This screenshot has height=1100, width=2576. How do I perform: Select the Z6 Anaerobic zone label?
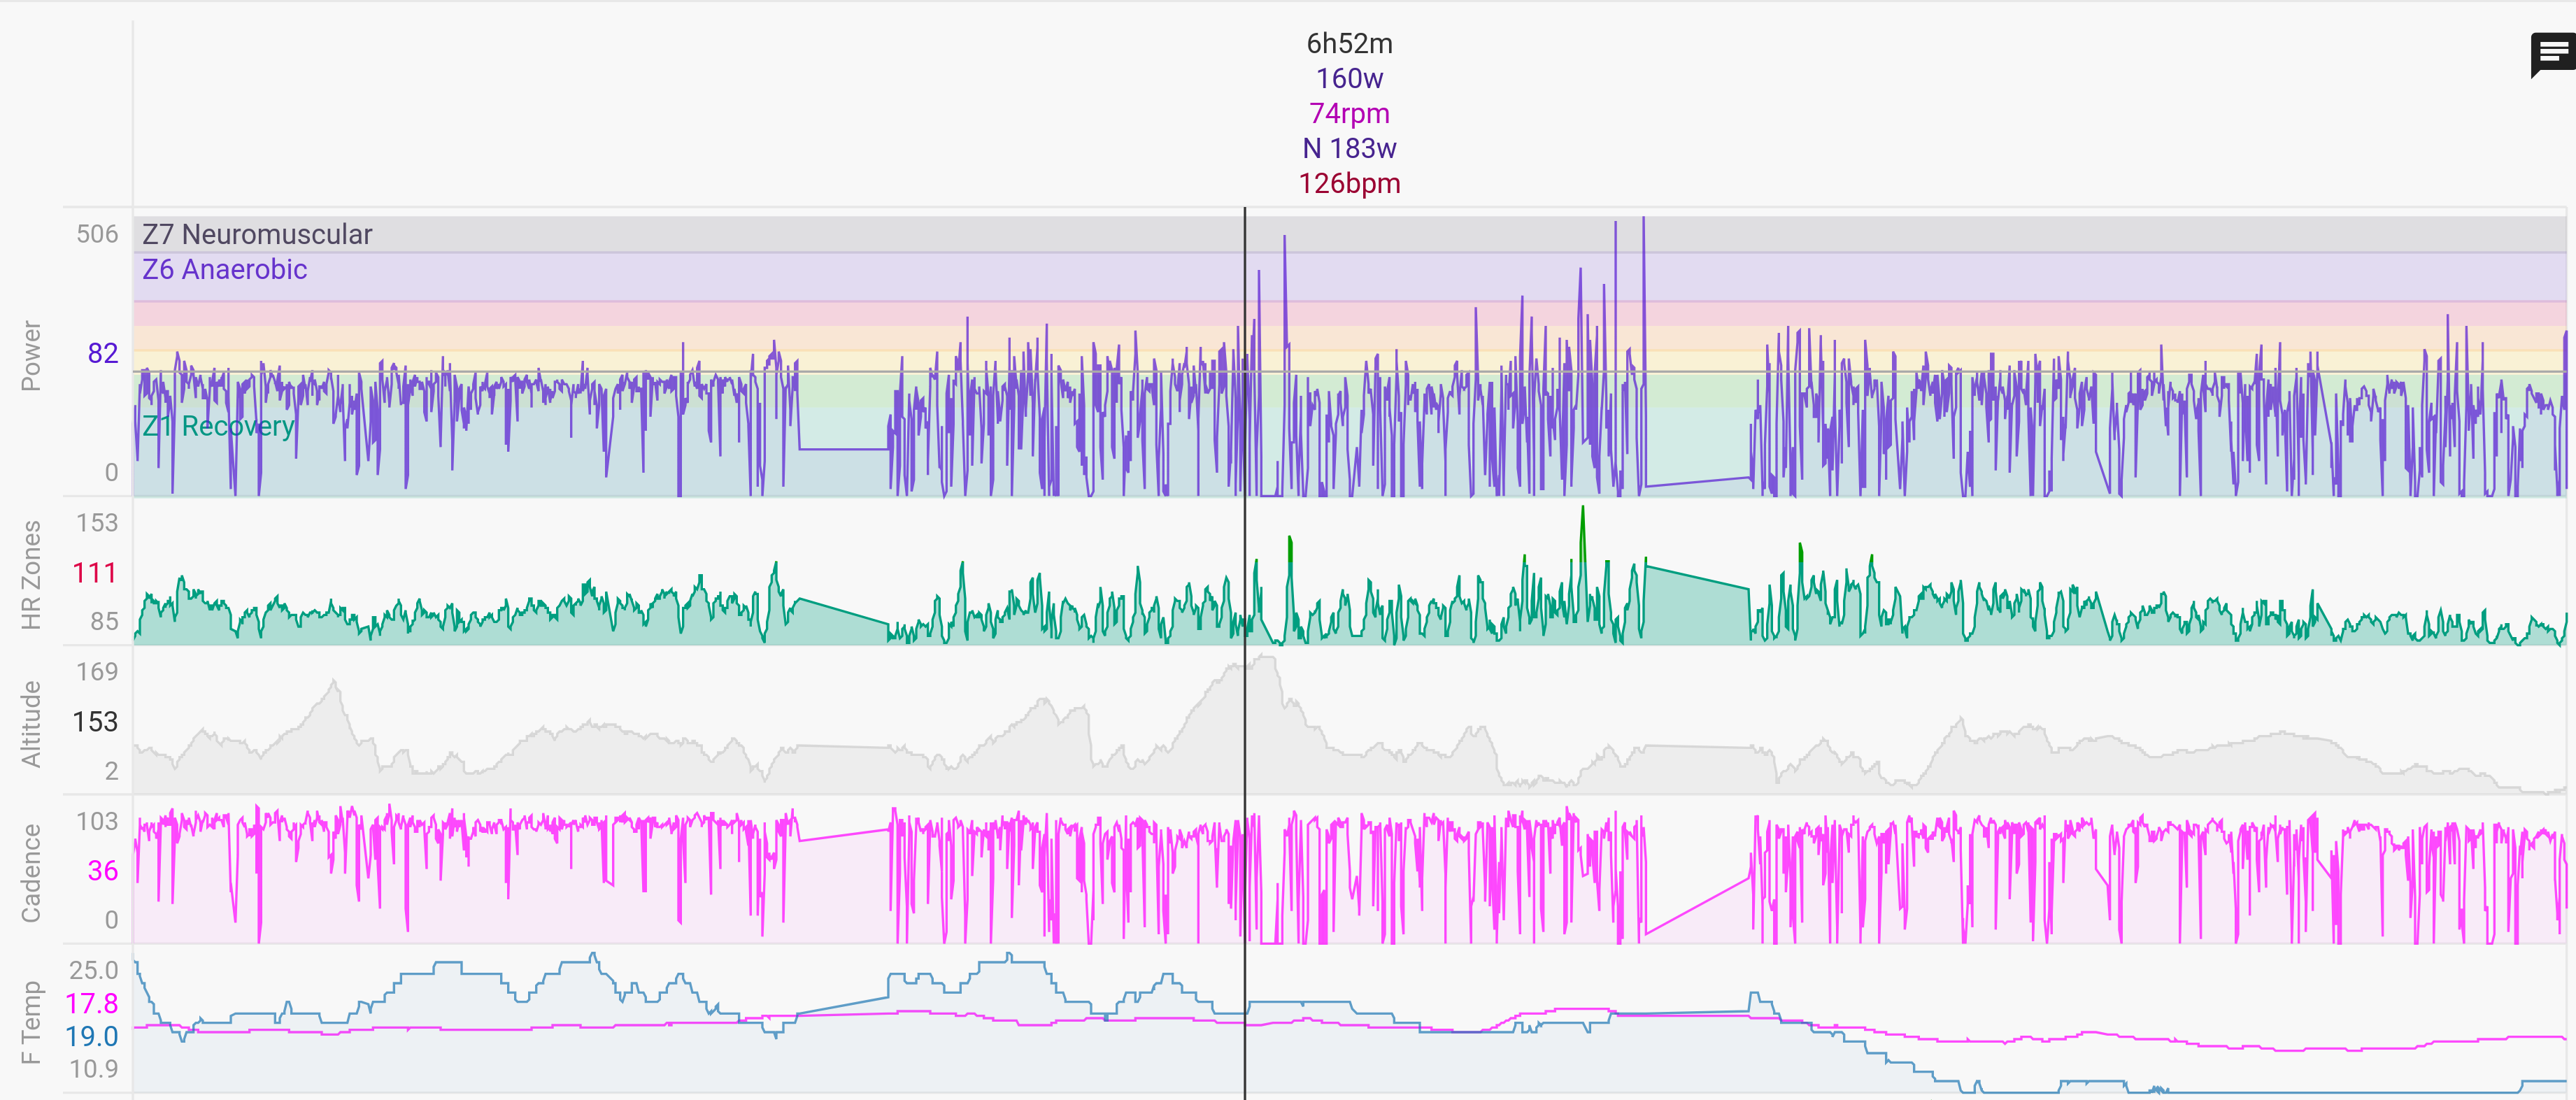tap(224, 269)
